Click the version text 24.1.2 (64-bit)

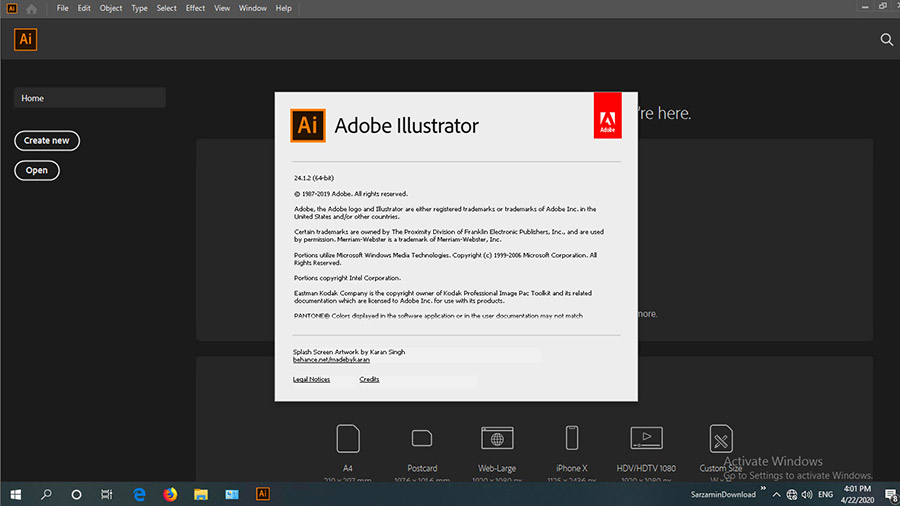[314, 178]
